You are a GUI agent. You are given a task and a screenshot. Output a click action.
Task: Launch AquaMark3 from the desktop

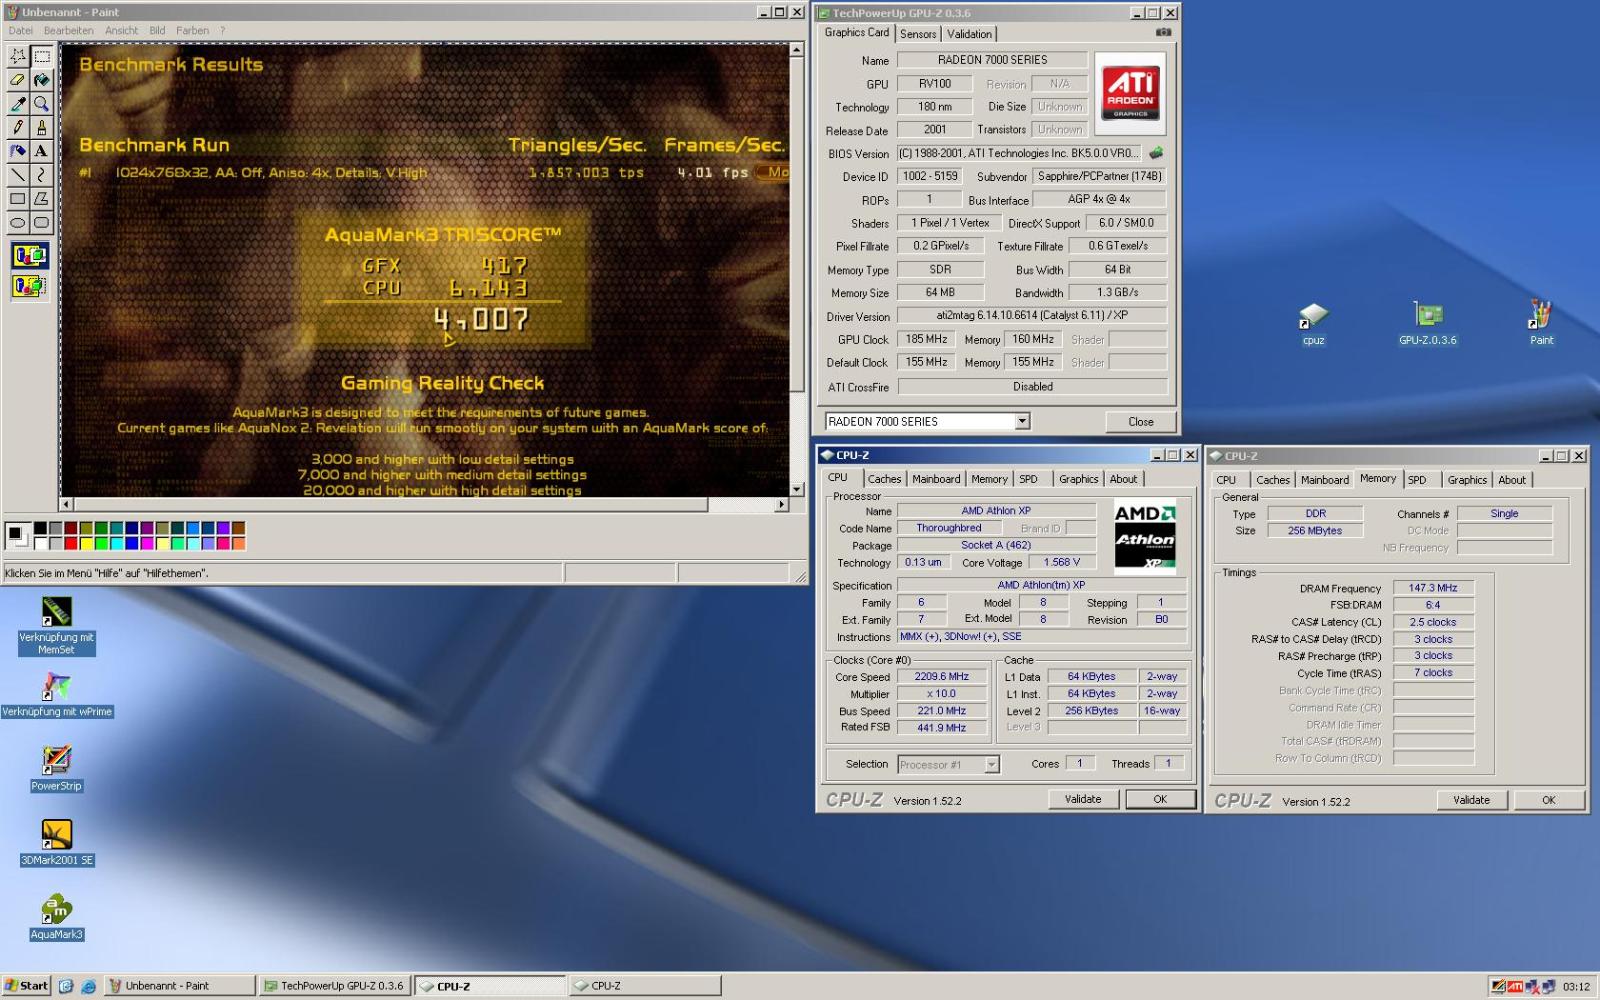click(x=56, y=918)
